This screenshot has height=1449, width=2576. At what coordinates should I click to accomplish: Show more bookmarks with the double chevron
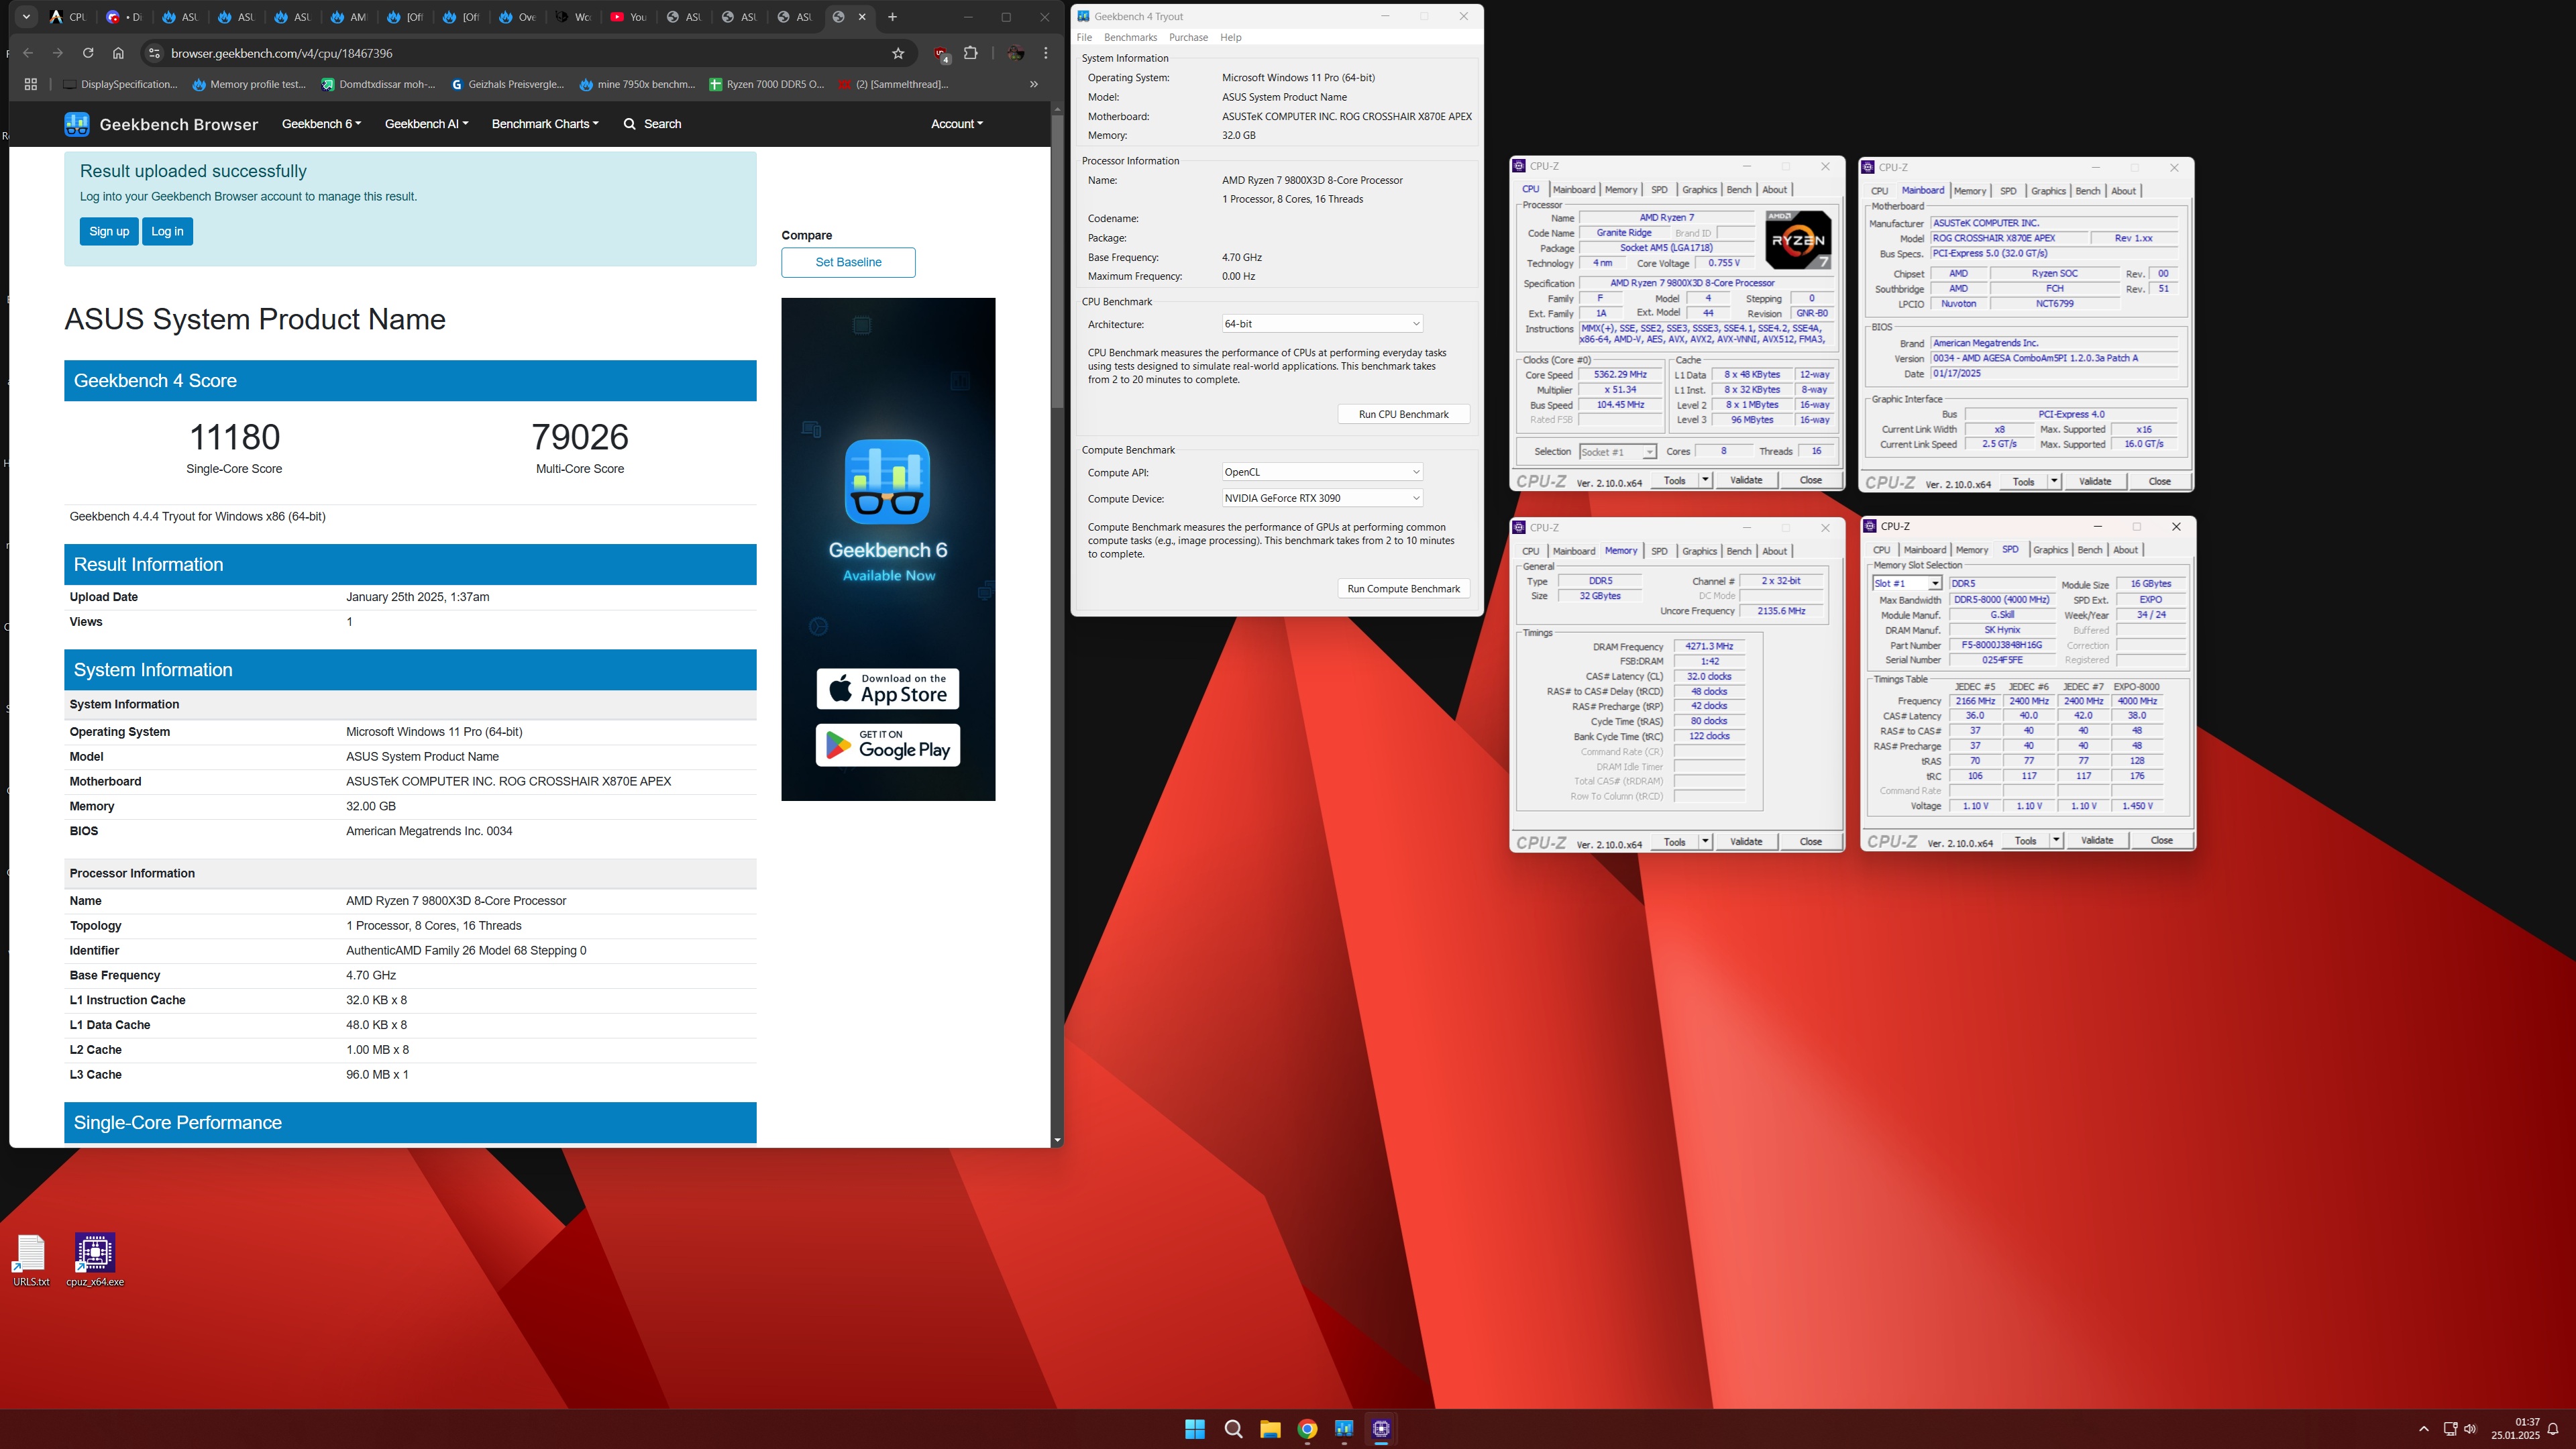(1034, 84)
